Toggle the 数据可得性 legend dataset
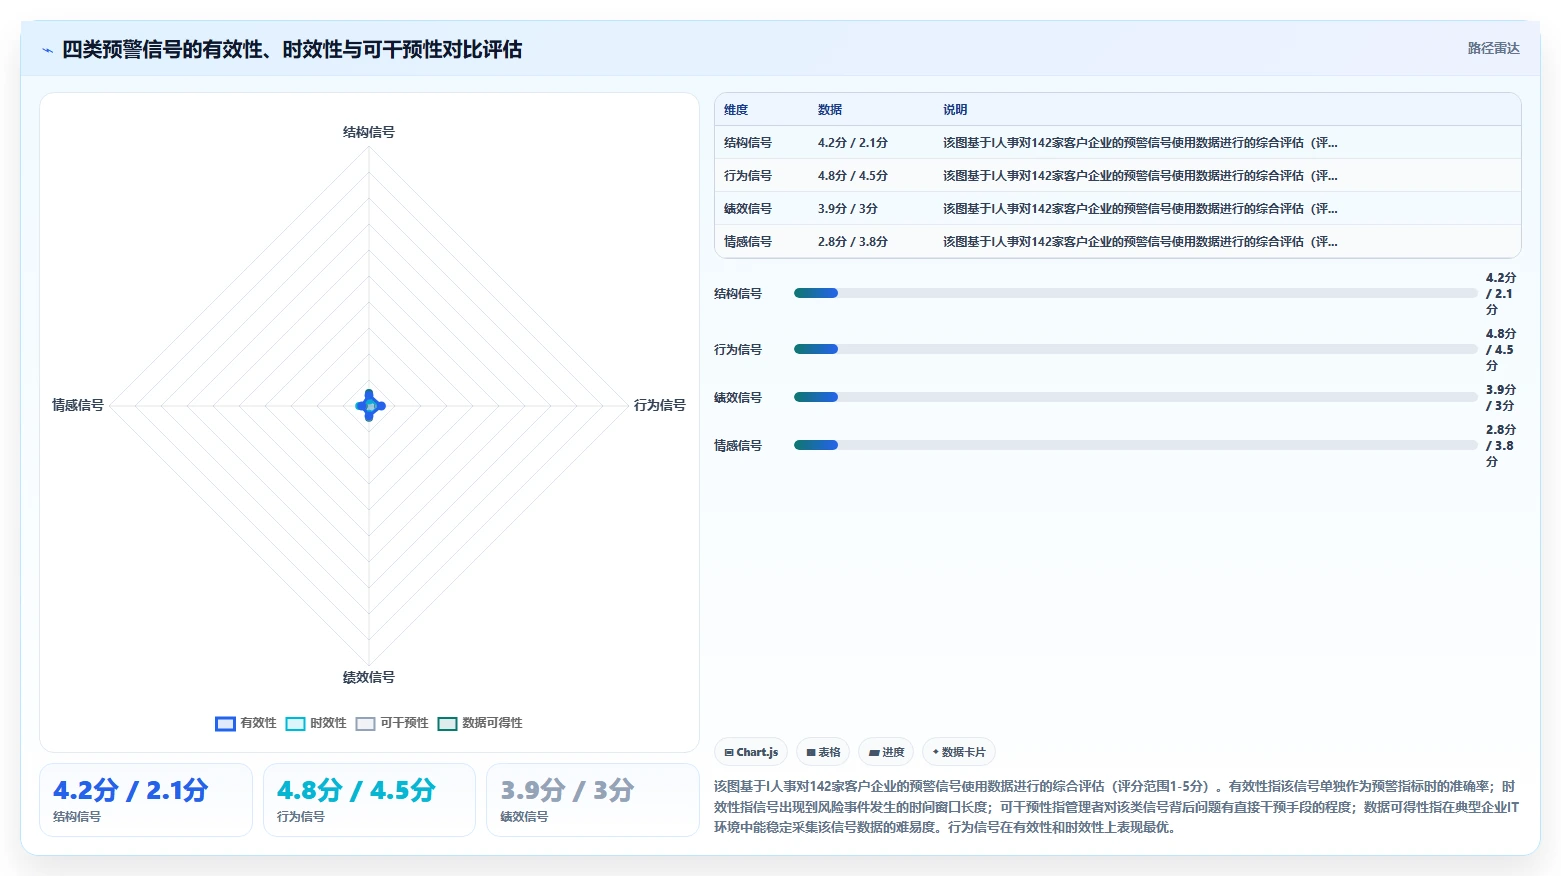 [x=480, y=723]
